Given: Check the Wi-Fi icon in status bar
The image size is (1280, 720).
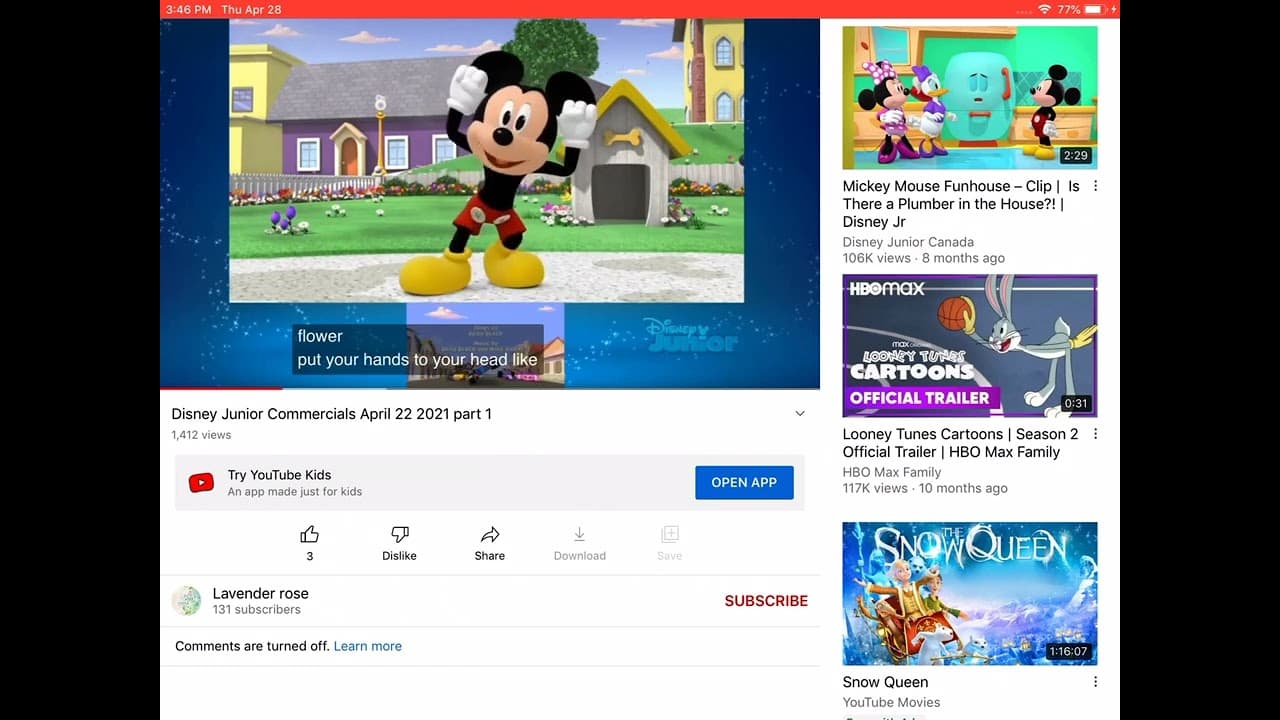Looking at the screenshot, I should pos(1044,9).
